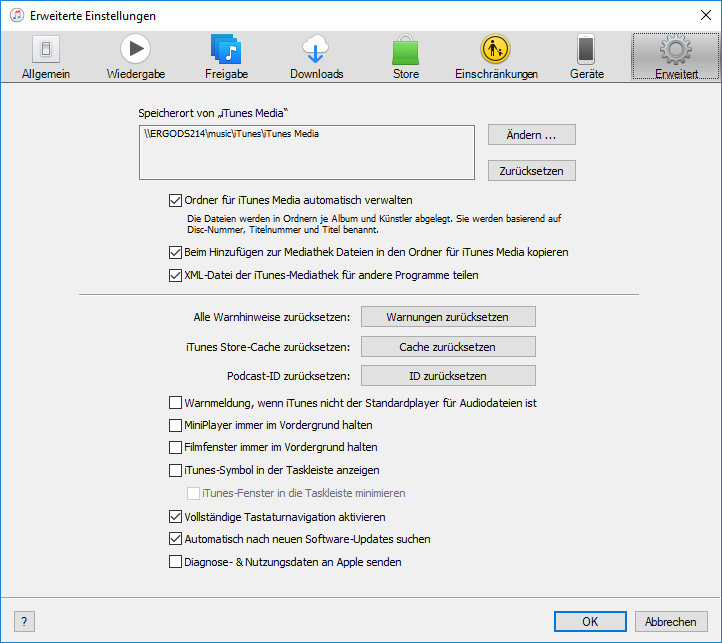The width and height of the screenshot is (722, 643).
Task: Open the Geräte devices pane
Action: [586, 57]
